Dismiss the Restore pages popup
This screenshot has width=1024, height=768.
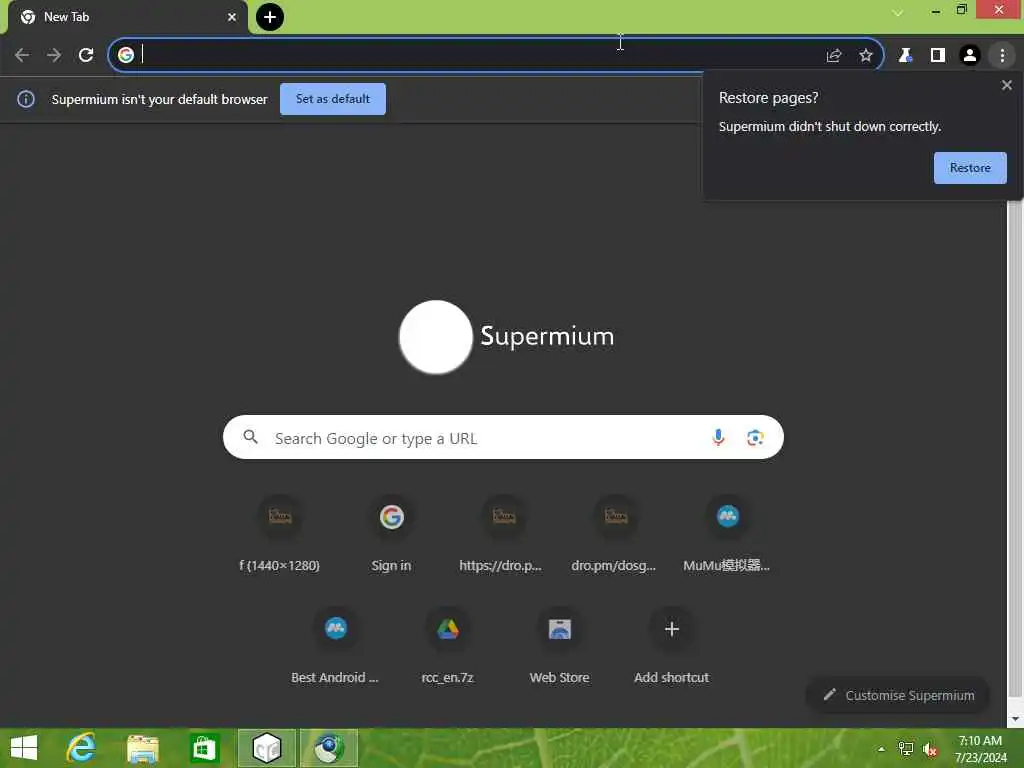(1006, 86)
